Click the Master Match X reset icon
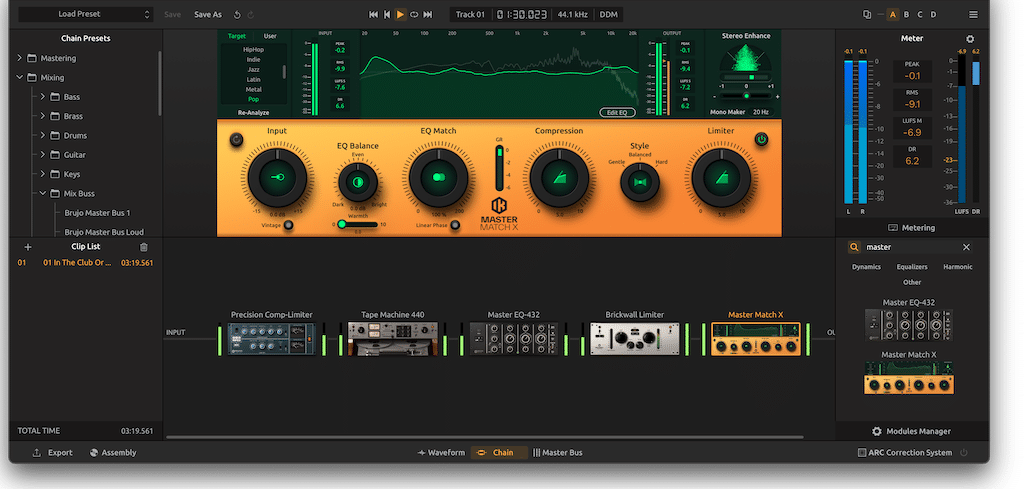 coord(236,139)
